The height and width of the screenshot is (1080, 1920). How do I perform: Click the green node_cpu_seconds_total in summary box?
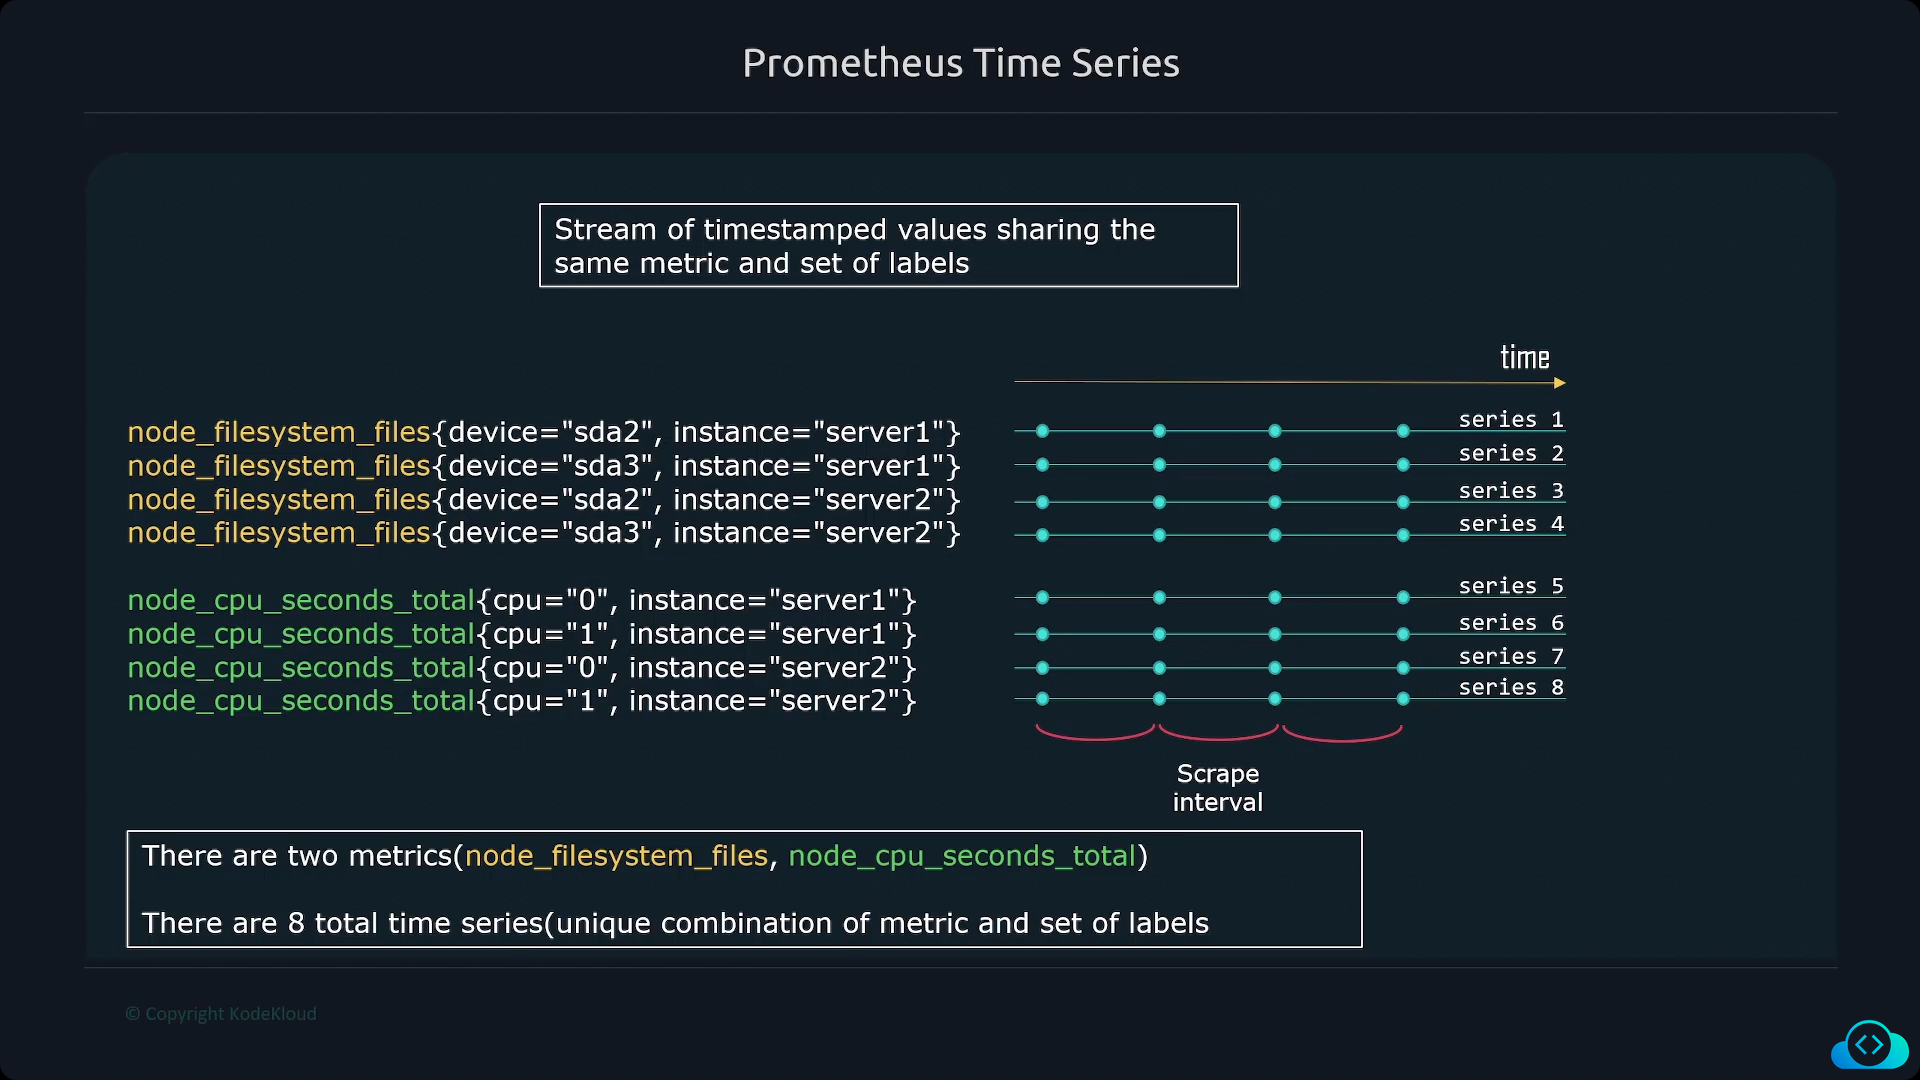962,856
